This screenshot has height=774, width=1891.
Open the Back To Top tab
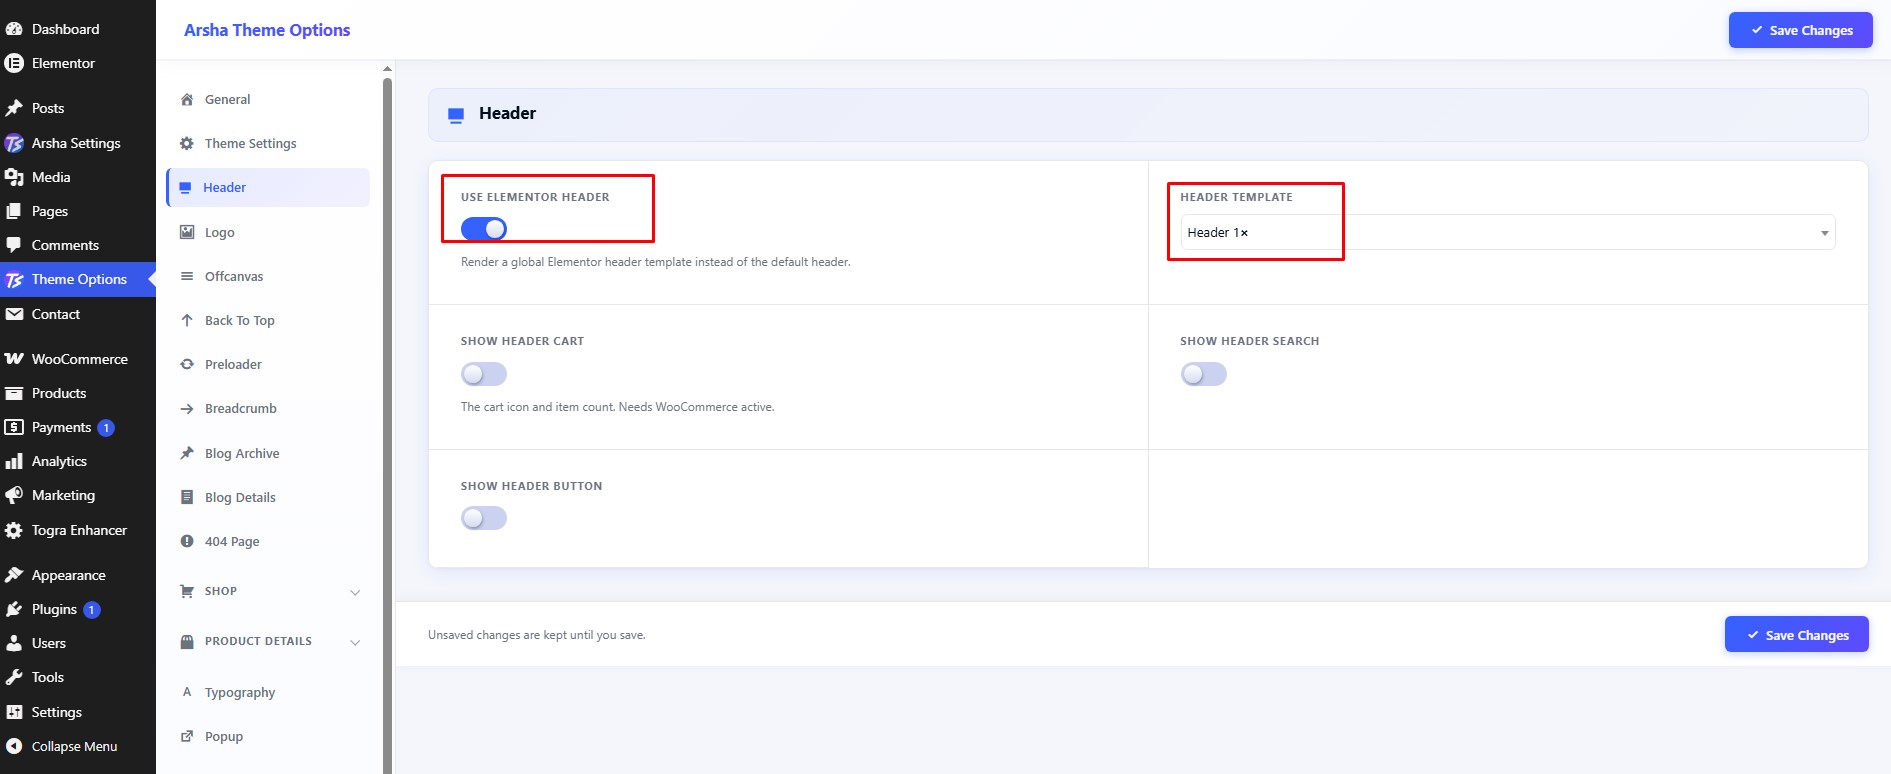[268, 320]
